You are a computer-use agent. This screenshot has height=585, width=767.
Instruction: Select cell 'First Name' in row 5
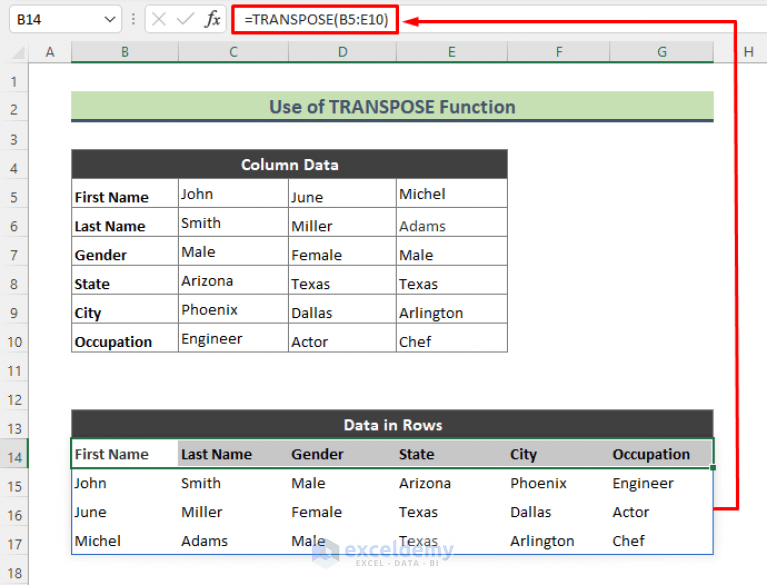[125, 194]
